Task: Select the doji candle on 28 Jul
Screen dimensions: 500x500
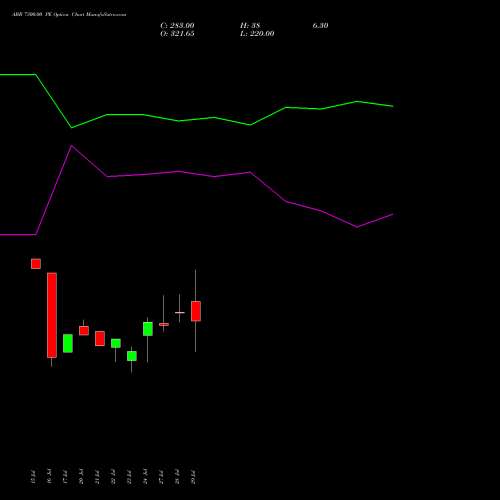Action: point(180,312)
